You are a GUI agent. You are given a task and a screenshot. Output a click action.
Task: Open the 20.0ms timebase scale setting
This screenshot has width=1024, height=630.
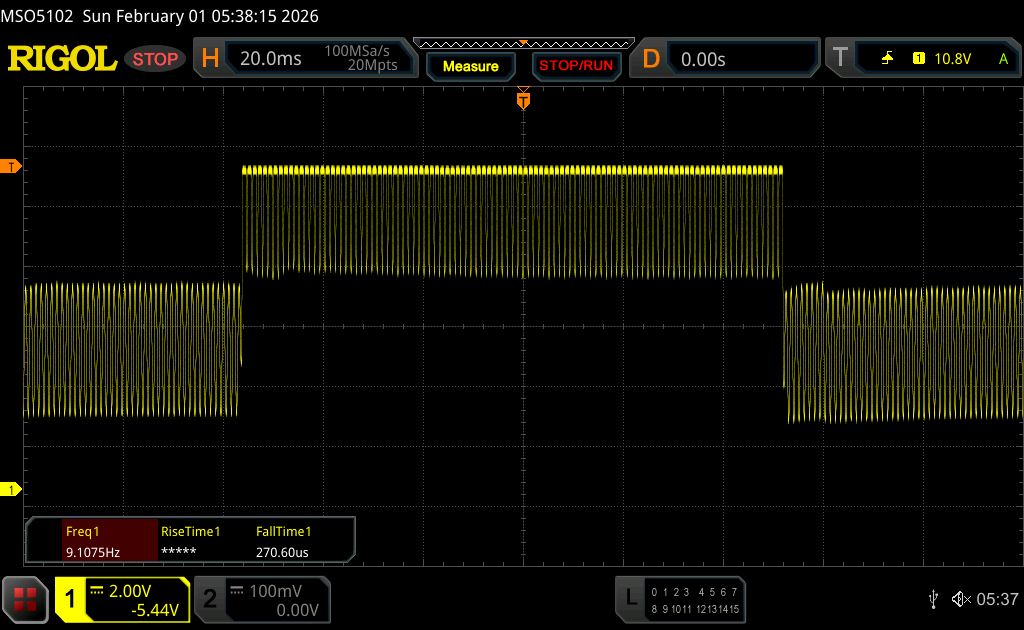tap(271, 59)
